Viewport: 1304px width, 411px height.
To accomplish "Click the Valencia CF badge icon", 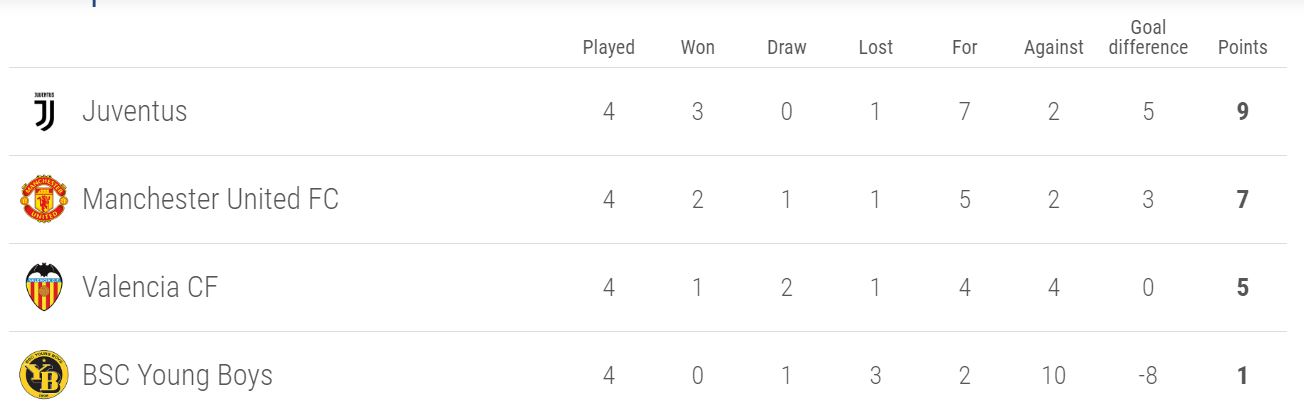I will coord(44,287).
